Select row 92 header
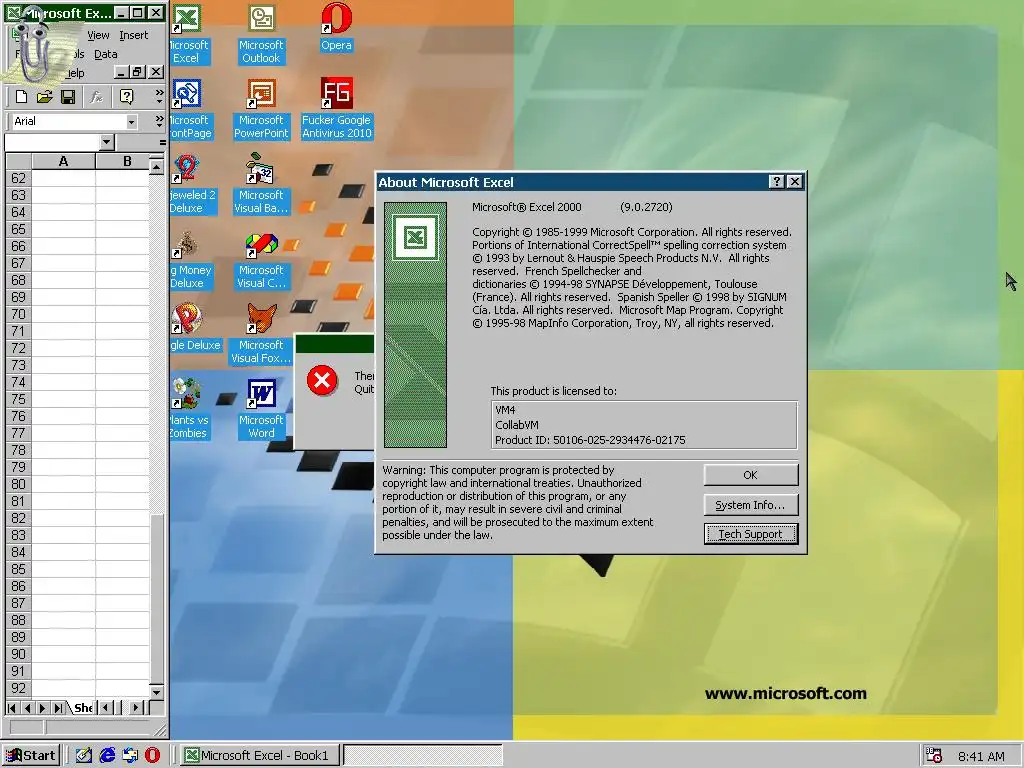This screenshot has height=768, width=1024. (x=18, y=688)
